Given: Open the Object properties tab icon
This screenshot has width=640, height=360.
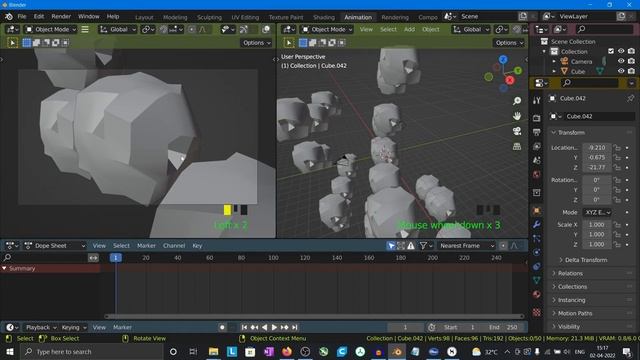Looking at the screenshot, I should click(x=537, y=211).
